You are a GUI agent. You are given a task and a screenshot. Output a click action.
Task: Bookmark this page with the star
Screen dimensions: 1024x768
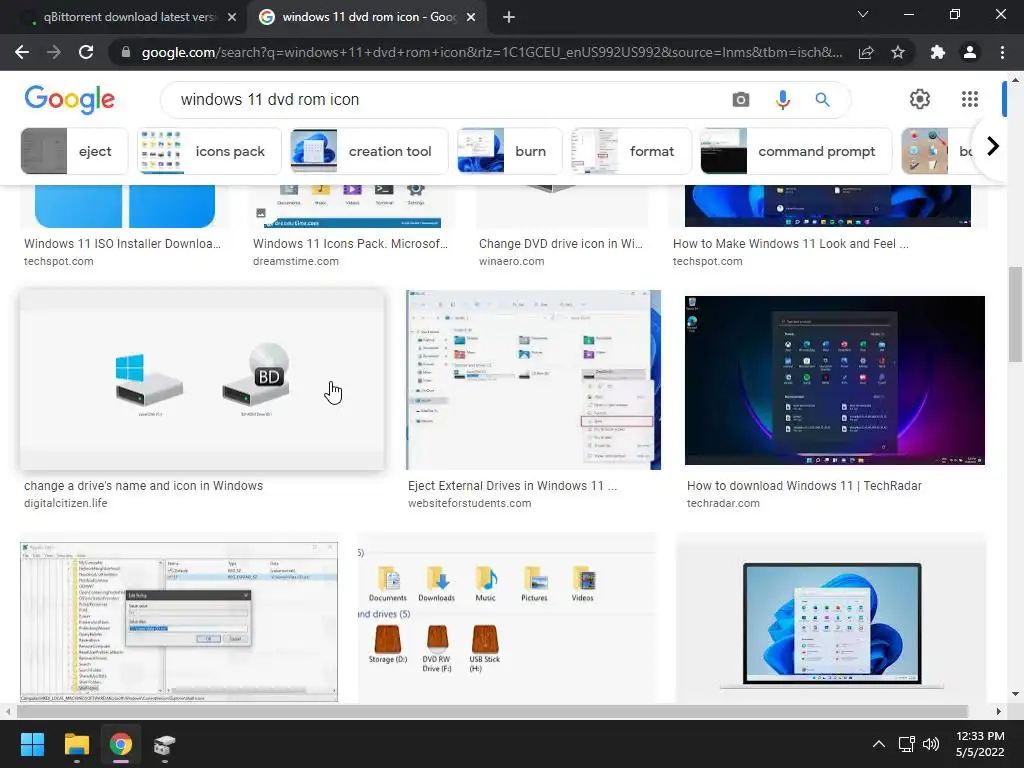click(x=898, y=52)
